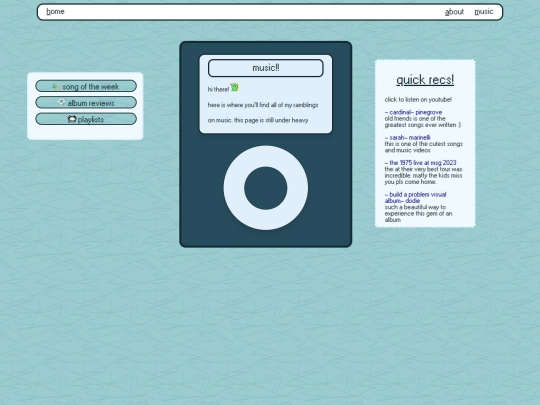Open the quick recs! heading

point(425,80)
